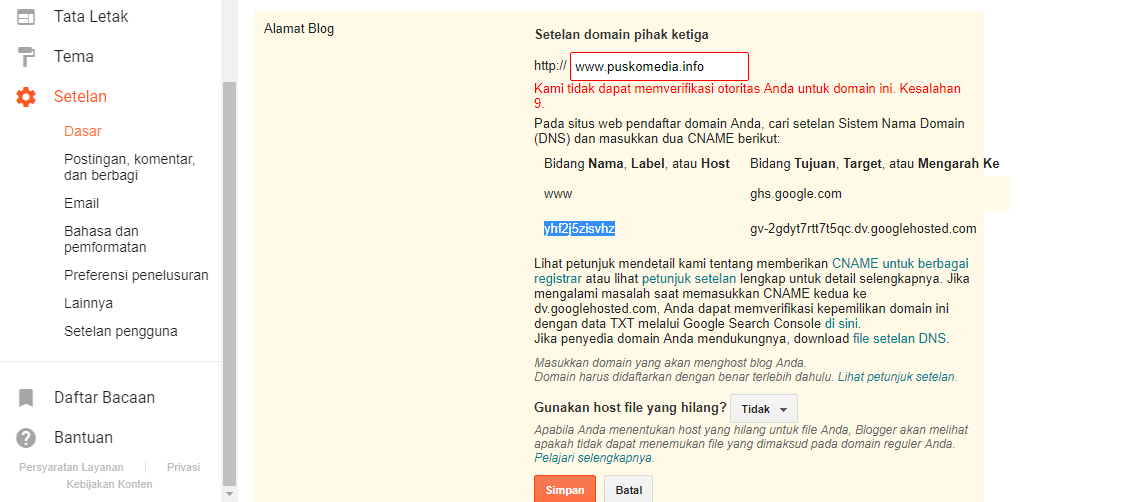
Task: Click the red verification error message
Action: [x=748, y=96]
